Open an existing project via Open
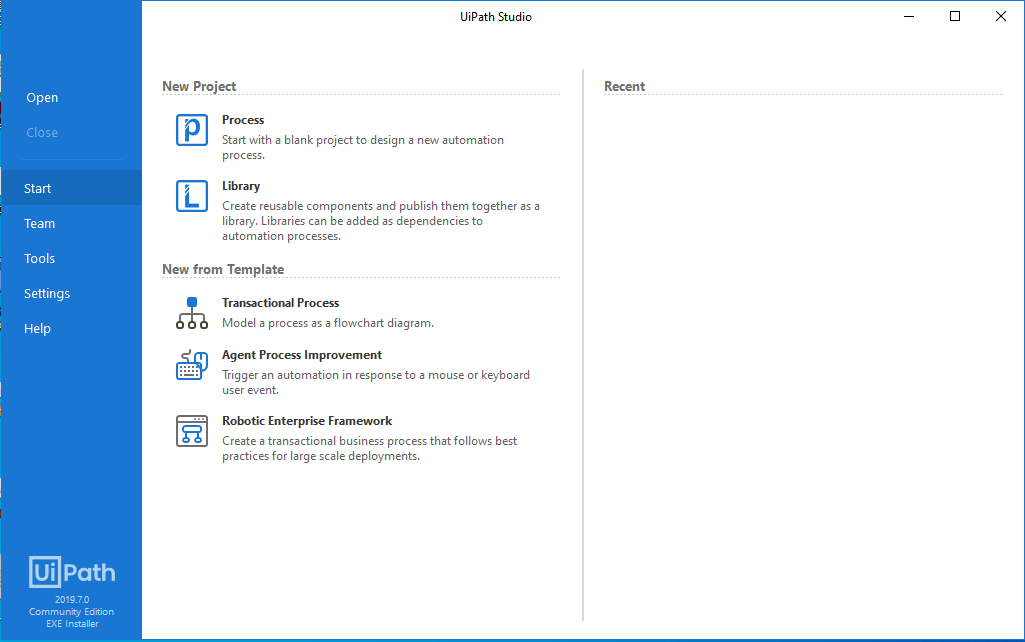Viewport: 1025px width, 642px height. pos(42,97)
